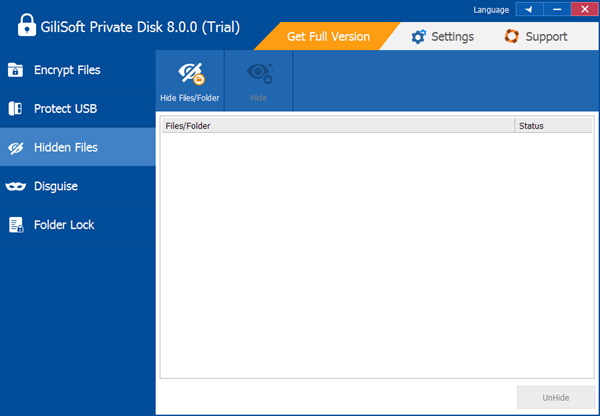Click the arrow button beside Language
Image resolution: width=600 pixels, height=416 pixels.
tap(530, 9)
